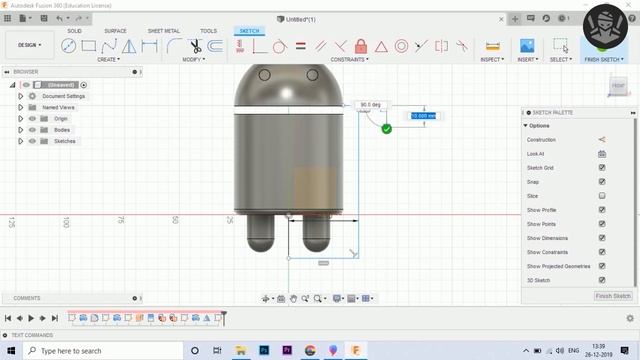Screen dimensions: 640x360
Task: Click the Finish Sketch palette button
Action: [x=613, y=296]
